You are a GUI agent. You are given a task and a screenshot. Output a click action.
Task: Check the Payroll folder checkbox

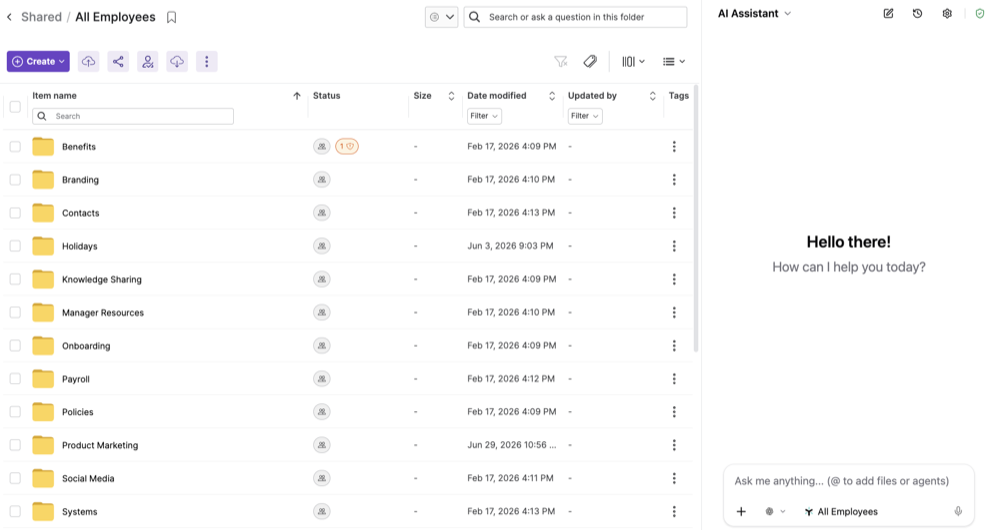click(15, 379)
